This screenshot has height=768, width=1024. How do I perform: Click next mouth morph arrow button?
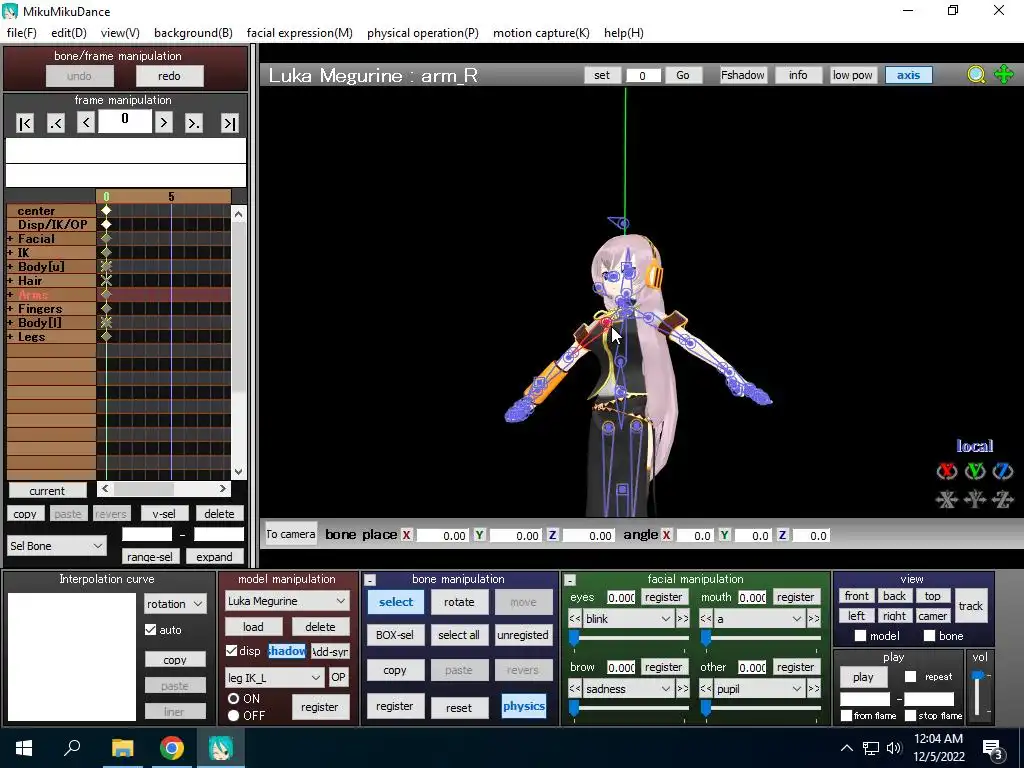(814, 618)
